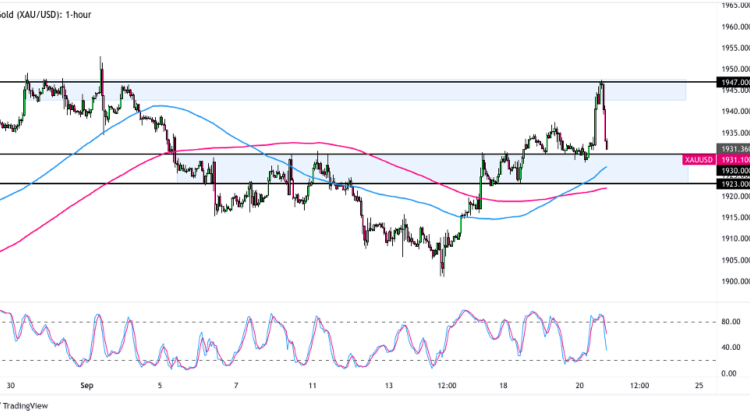This screenshot has height=417, width=750.
Task: Click the Sep date label on time axis
Action: pos(87,385)
